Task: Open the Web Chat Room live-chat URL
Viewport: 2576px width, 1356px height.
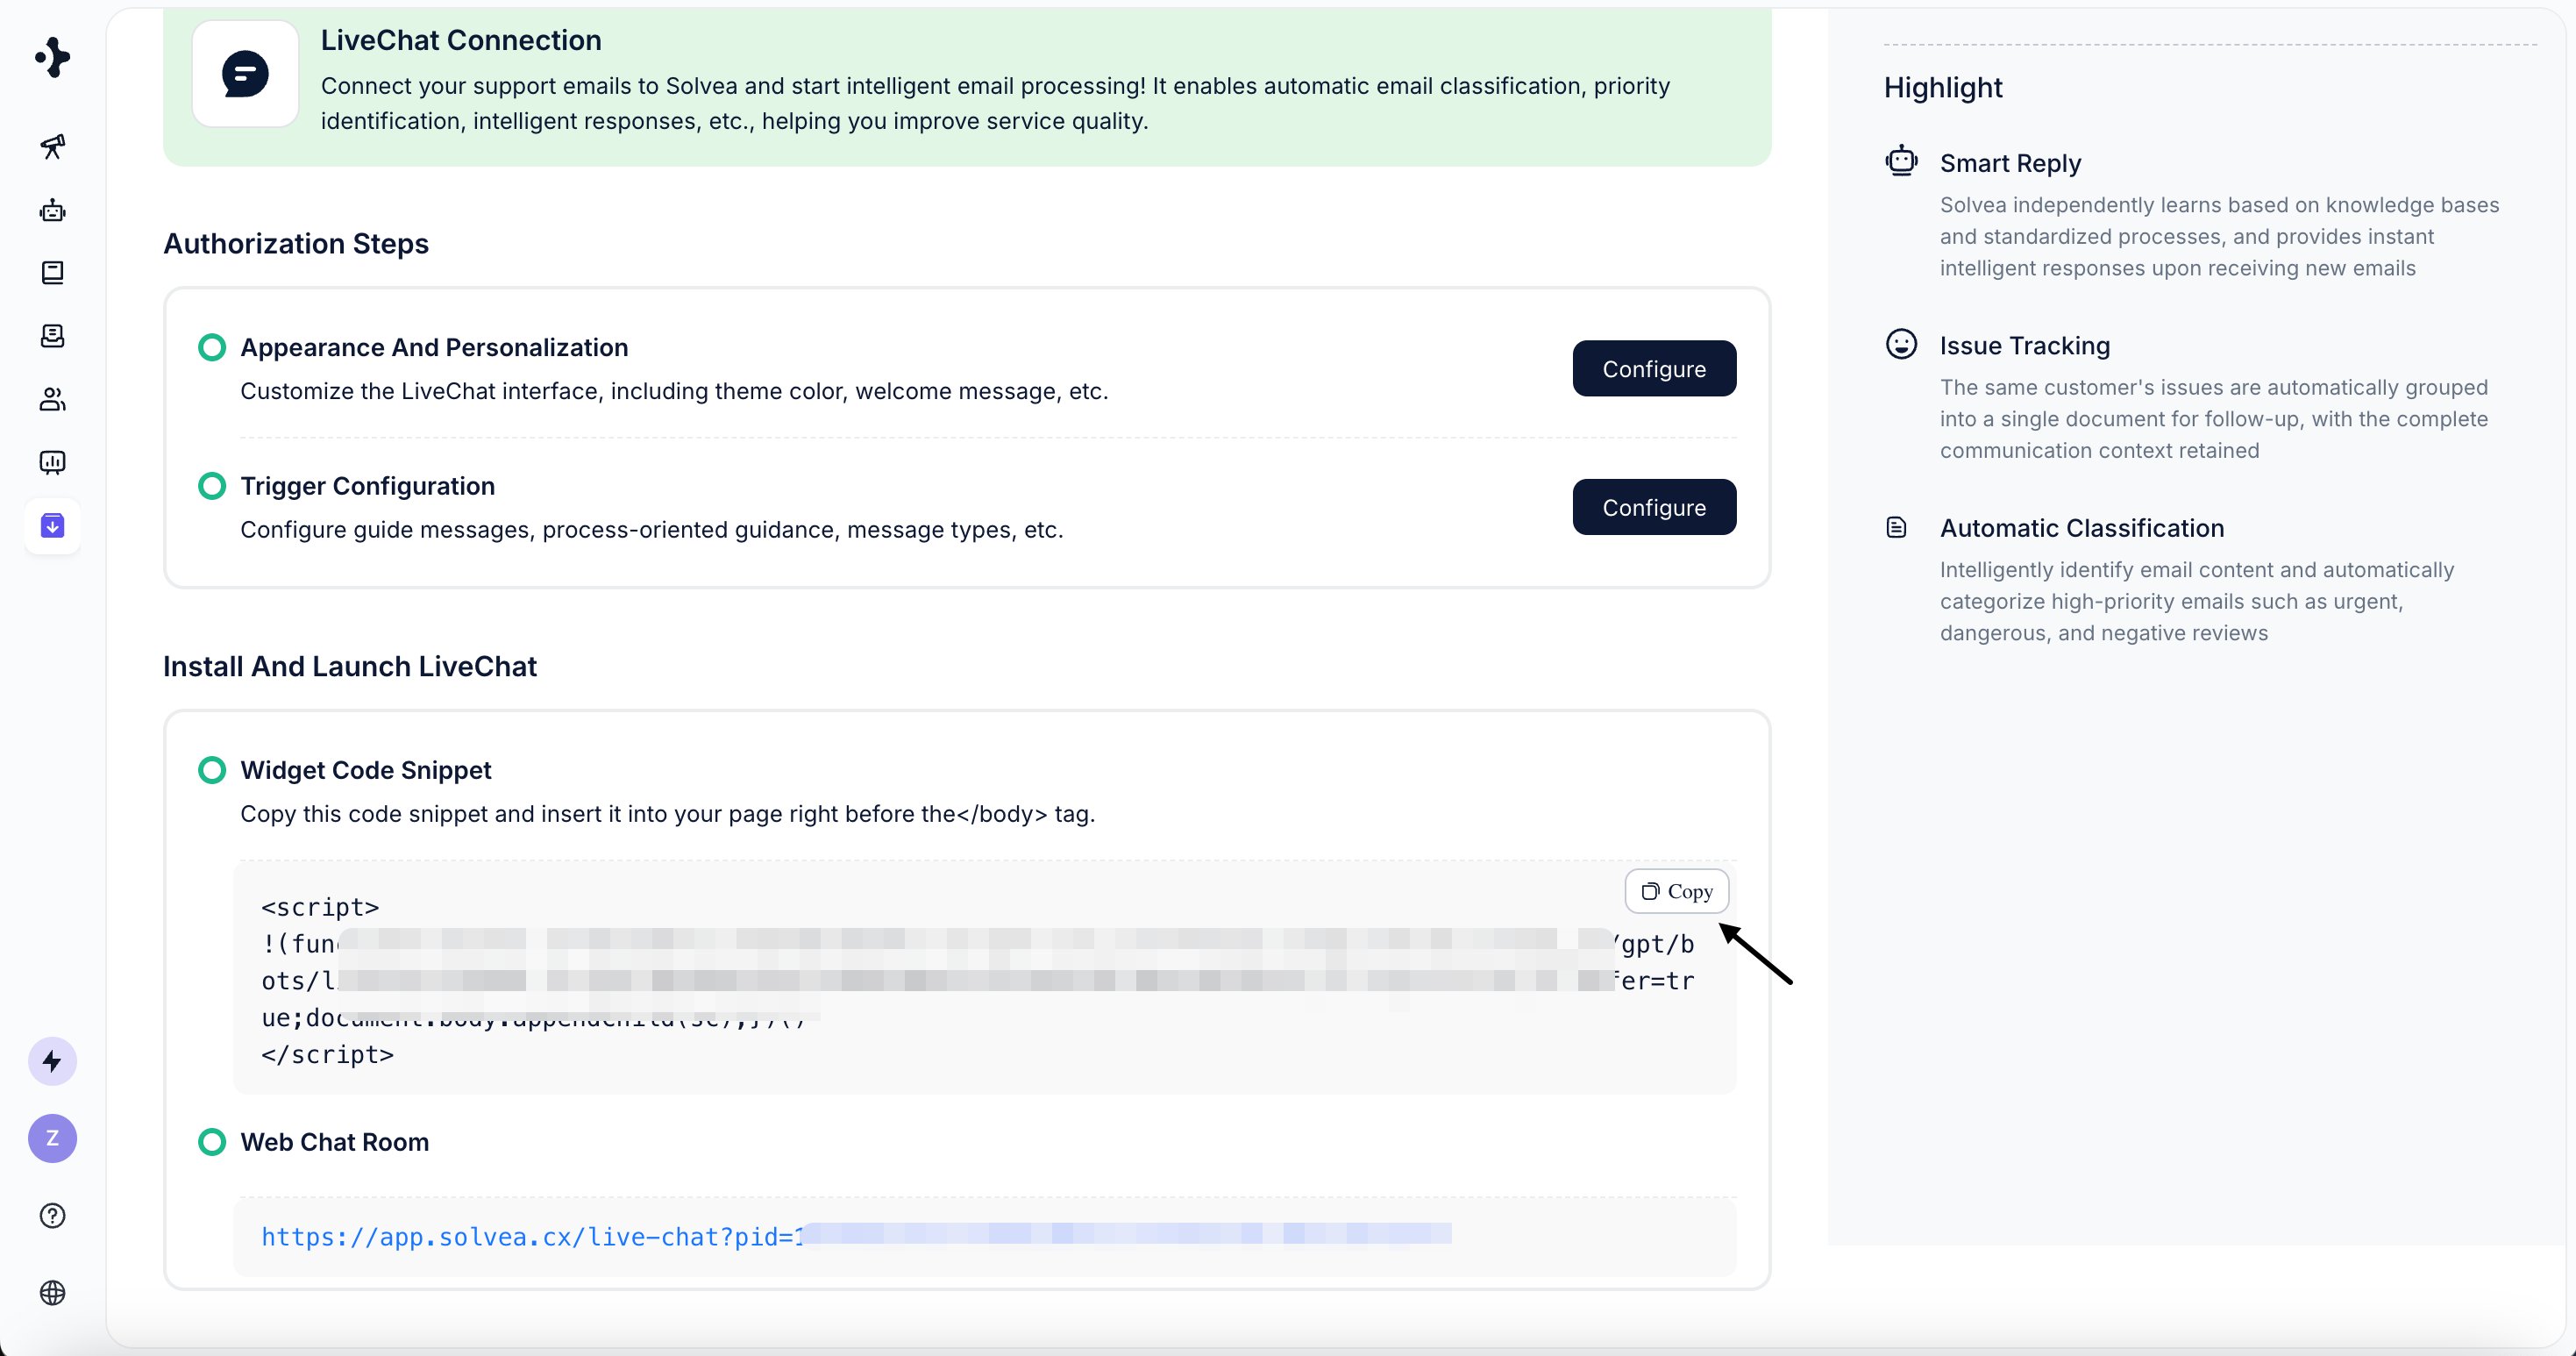Action: pos(856,1237)
